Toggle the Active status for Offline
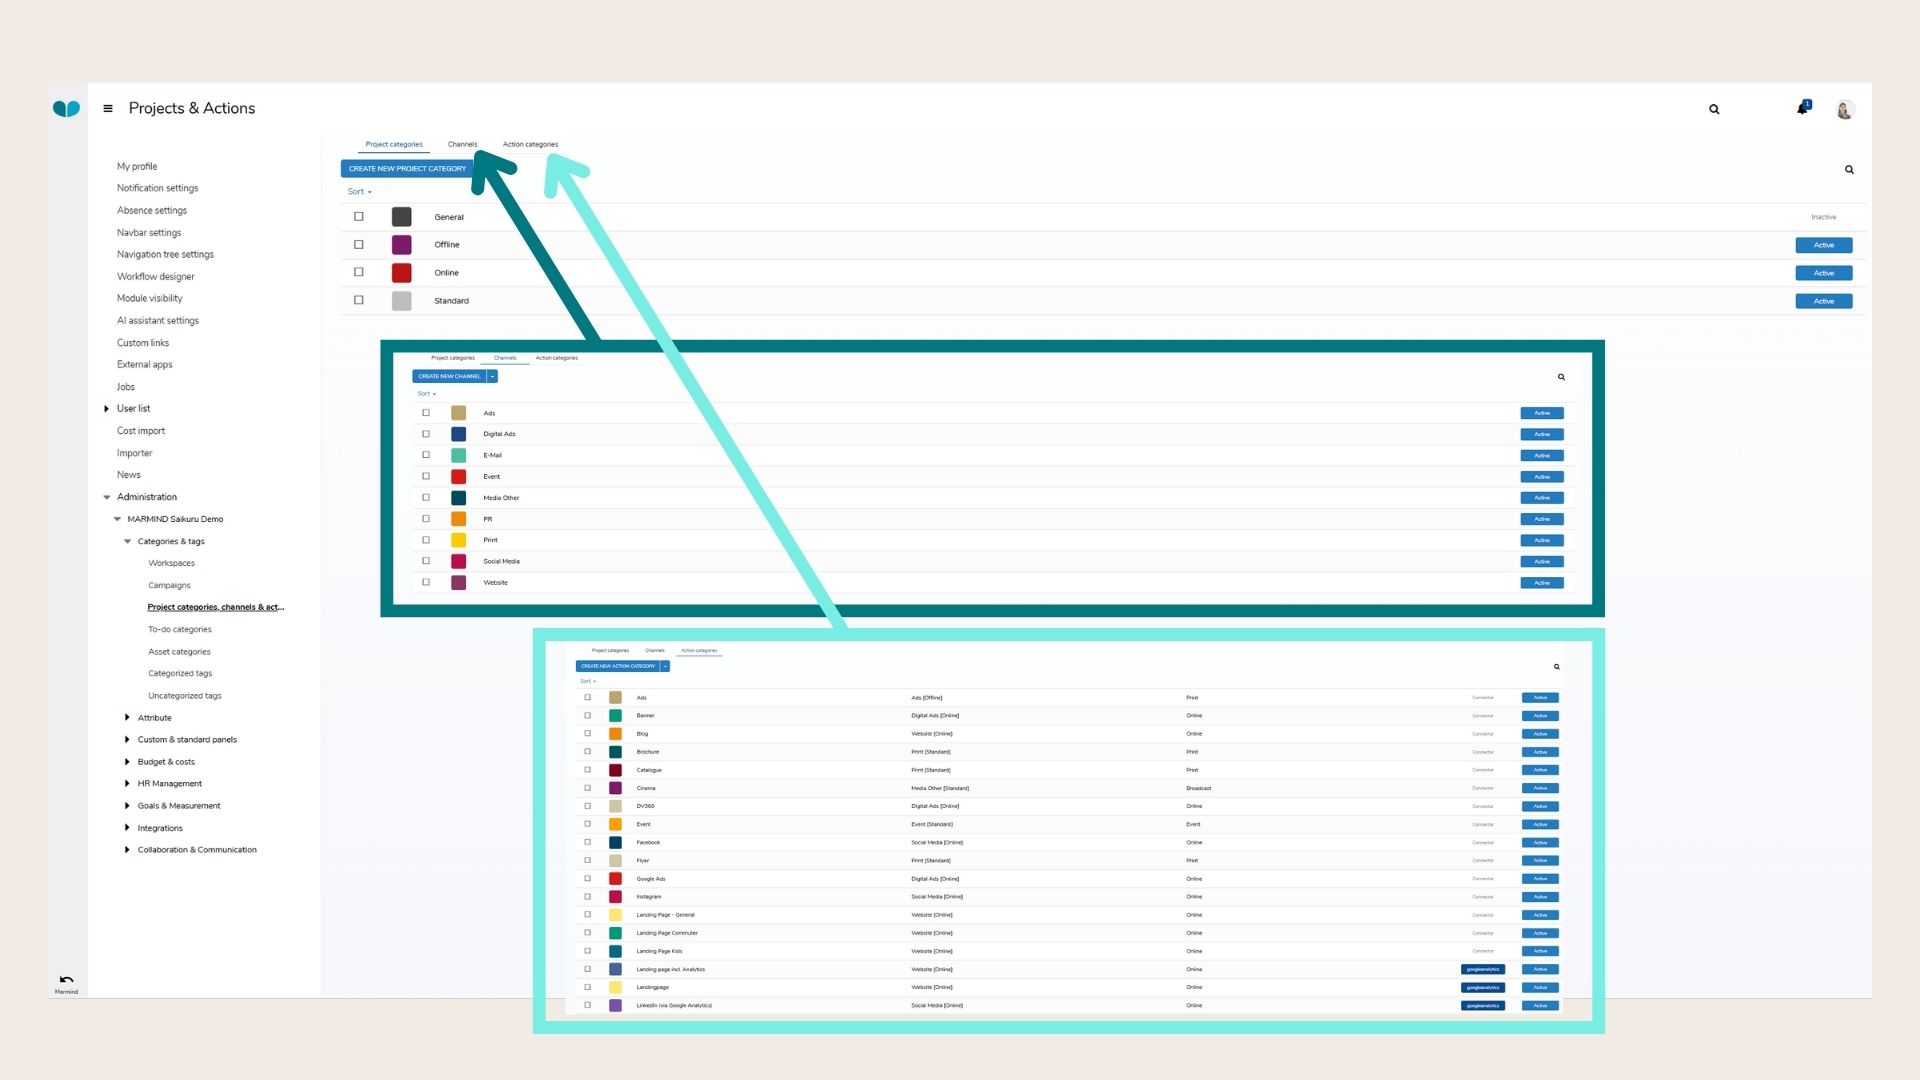Viewport: 1920px width, 1080px height. coord(1823,245)
